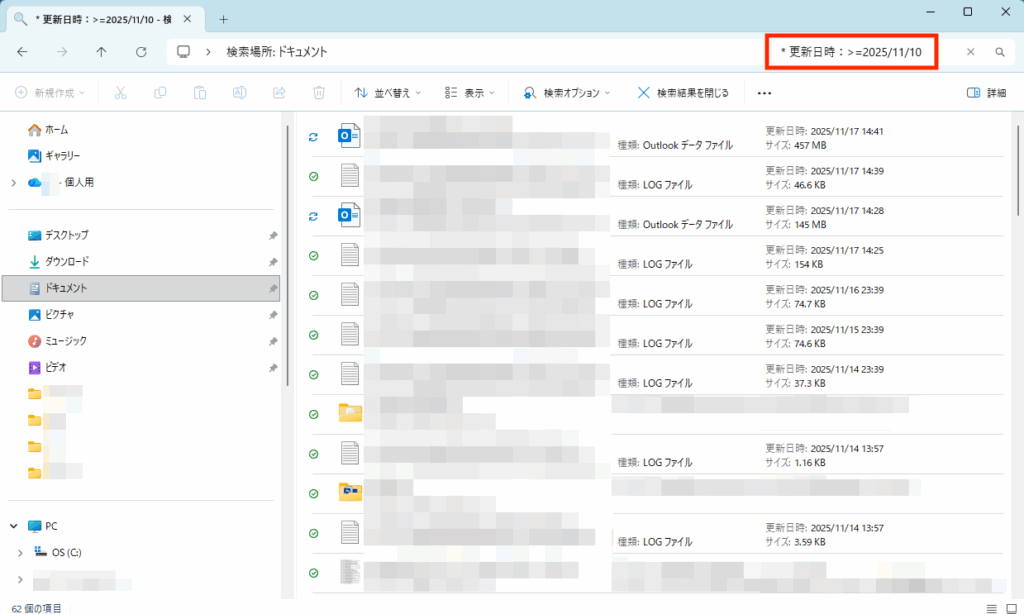Viewport: 1024px width, 614px height.
Task: Click the Refresh icon in navigation bar
Action: click(141, 52)
